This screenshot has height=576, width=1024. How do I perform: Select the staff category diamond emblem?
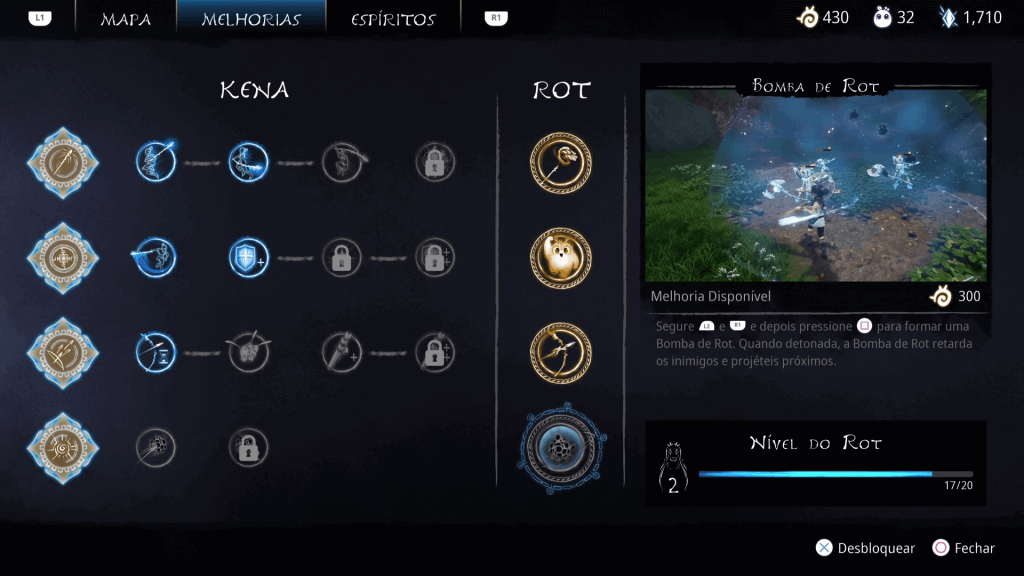pyautogui.click(x=63, y=163)
